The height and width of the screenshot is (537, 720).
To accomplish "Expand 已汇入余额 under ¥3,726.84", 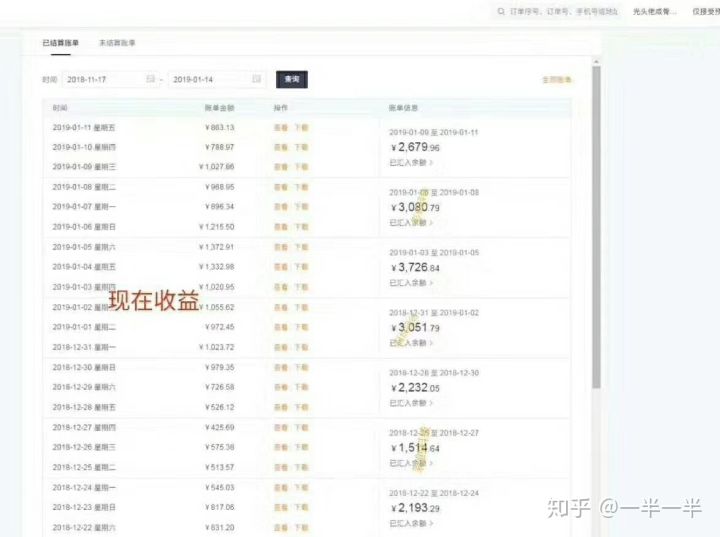I will pyautogui.click(x=411, y=283).
